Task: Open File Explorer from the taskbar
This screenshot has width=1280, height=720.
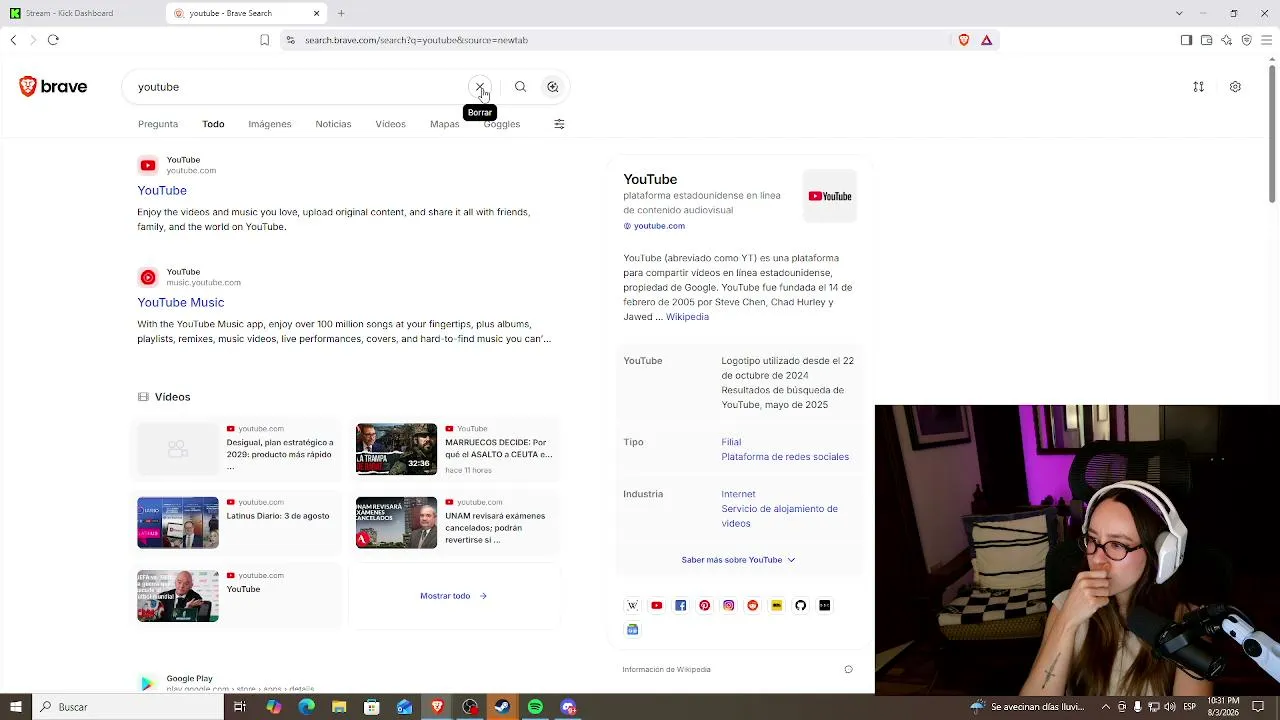Action: 339,707
